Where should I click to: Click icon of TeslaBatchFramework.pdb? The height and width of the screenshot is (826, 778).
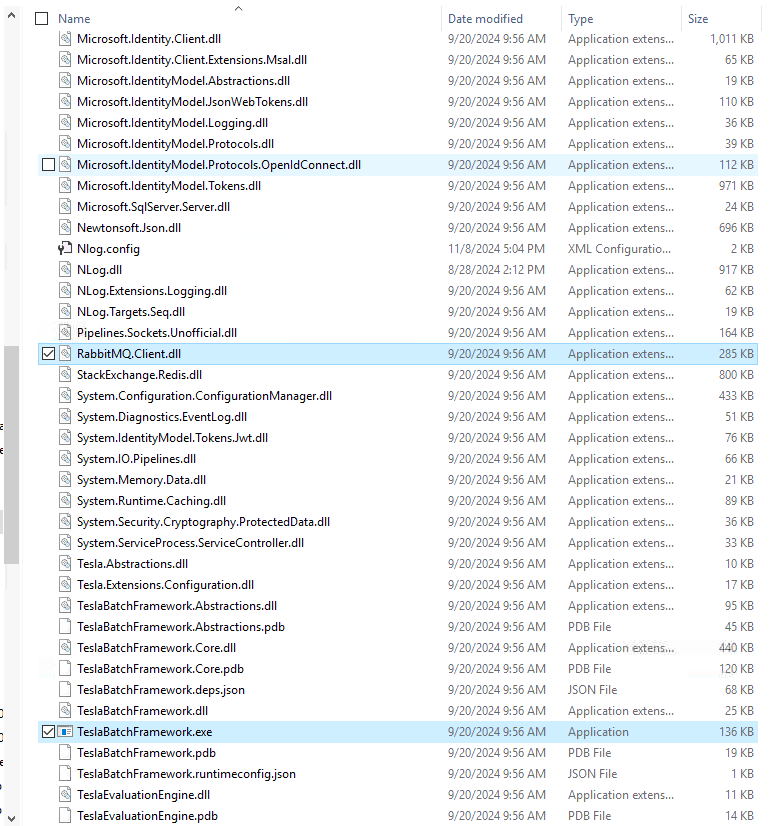(x=65, y=753)
